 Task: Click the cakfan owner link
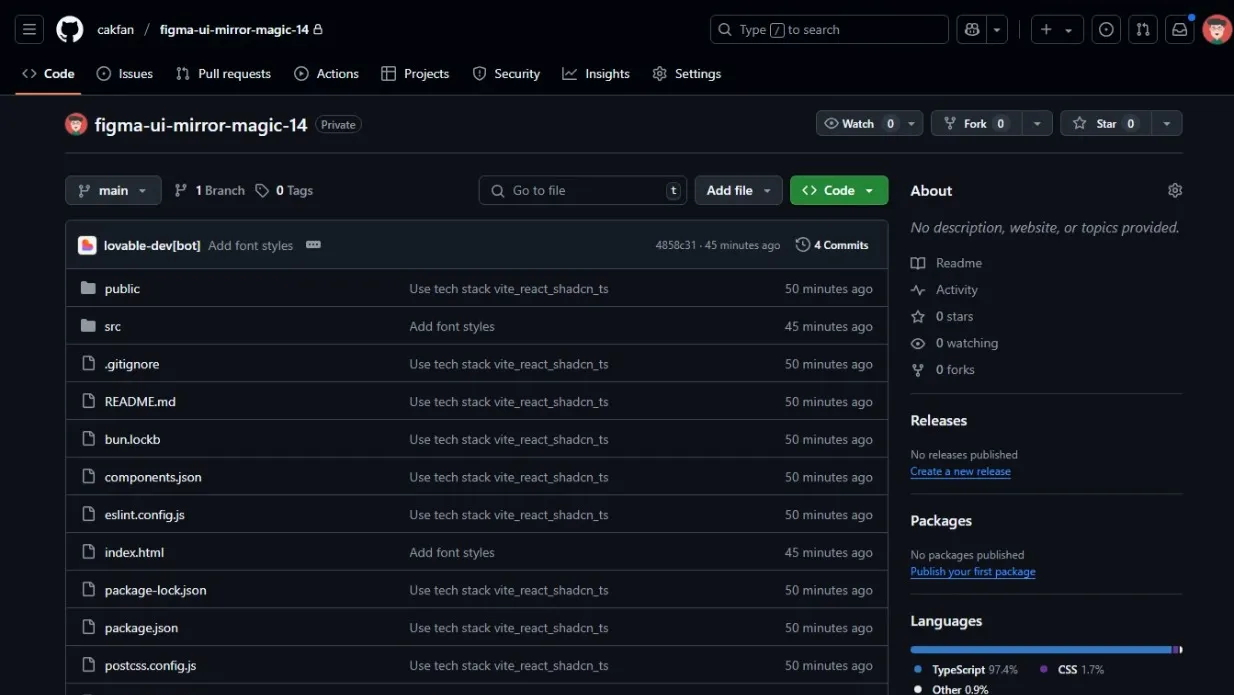(x=115, y=30)
